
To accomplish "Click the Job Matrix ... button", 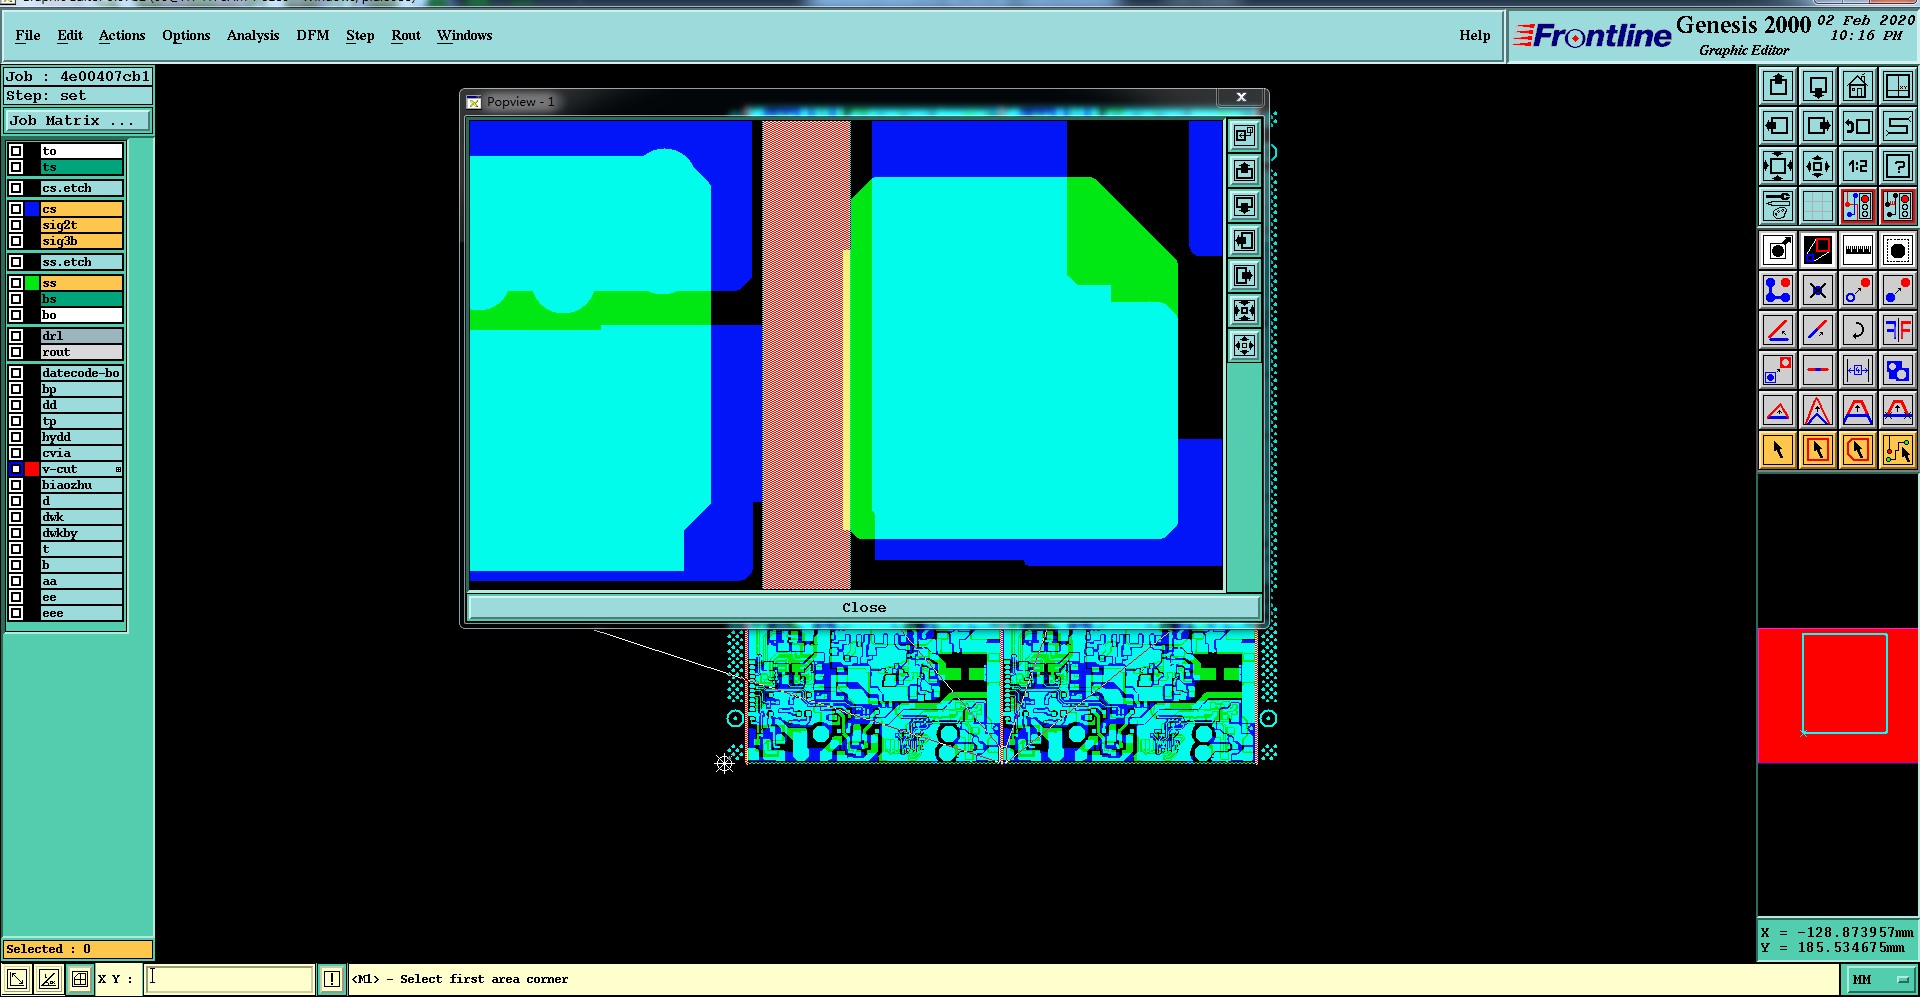I will (x=78, y=120).
